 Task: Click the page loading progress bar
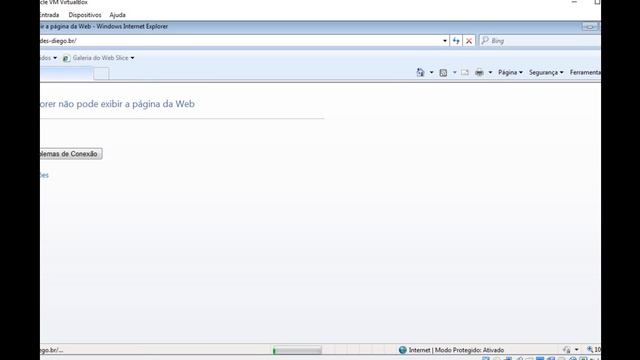[x=297, y=350]
